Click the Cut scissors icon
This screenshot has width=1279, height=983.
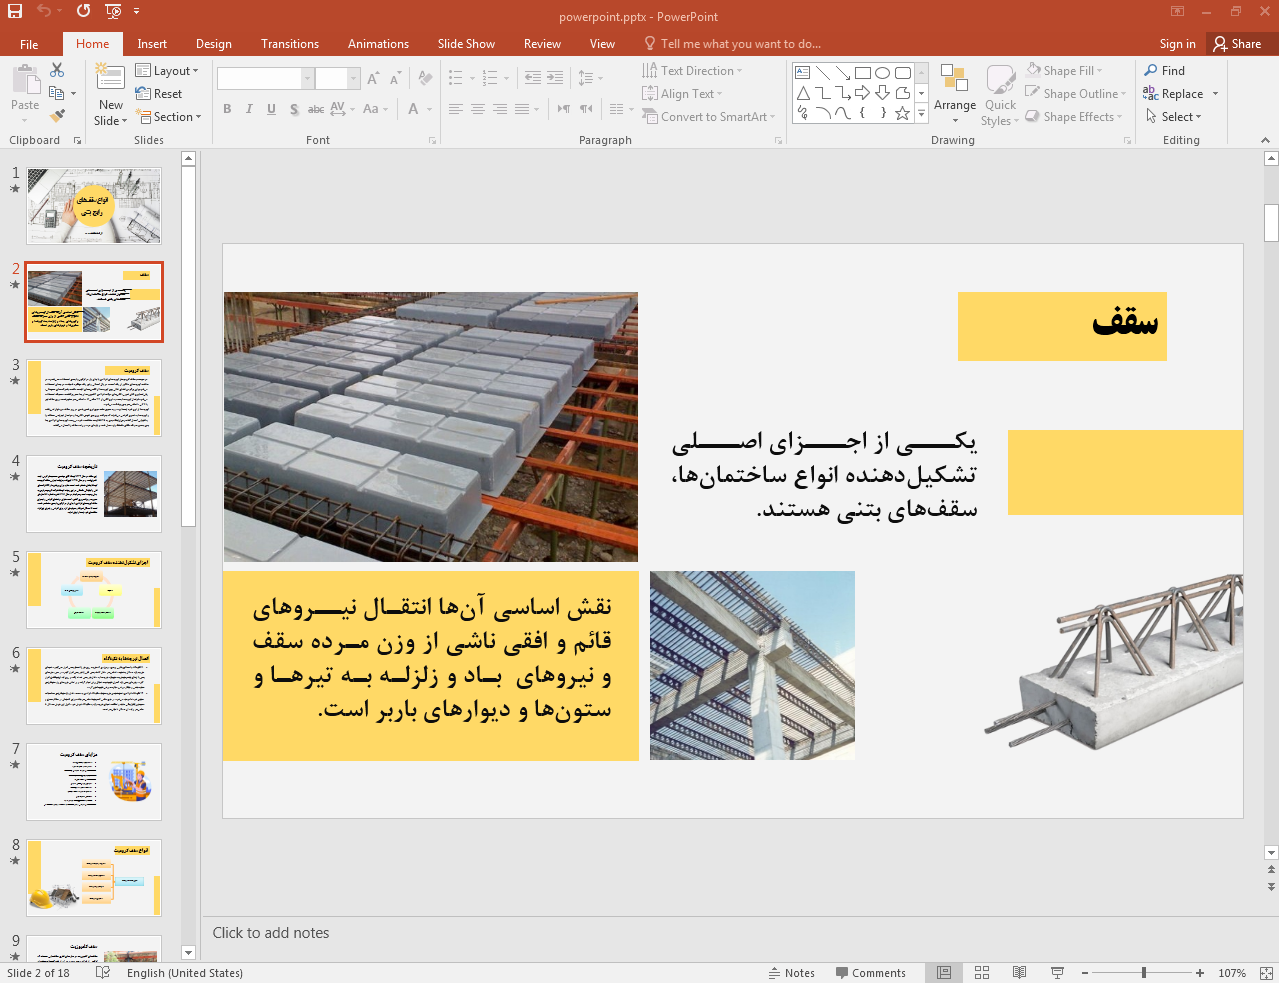[57, 70]
